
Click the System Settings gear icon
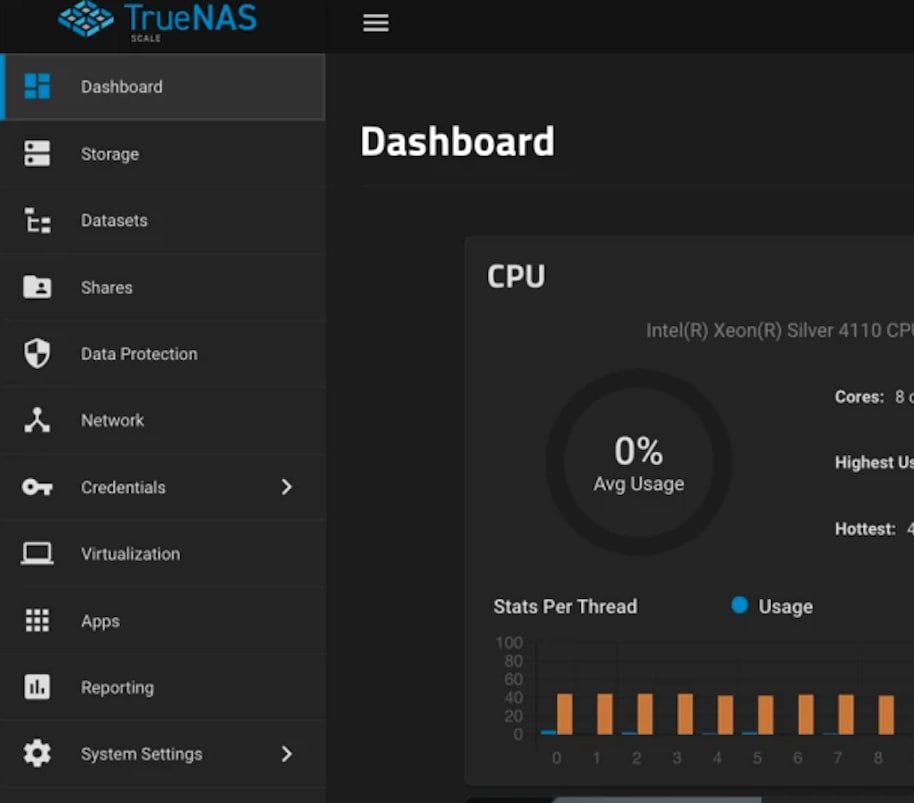point(37,754)
